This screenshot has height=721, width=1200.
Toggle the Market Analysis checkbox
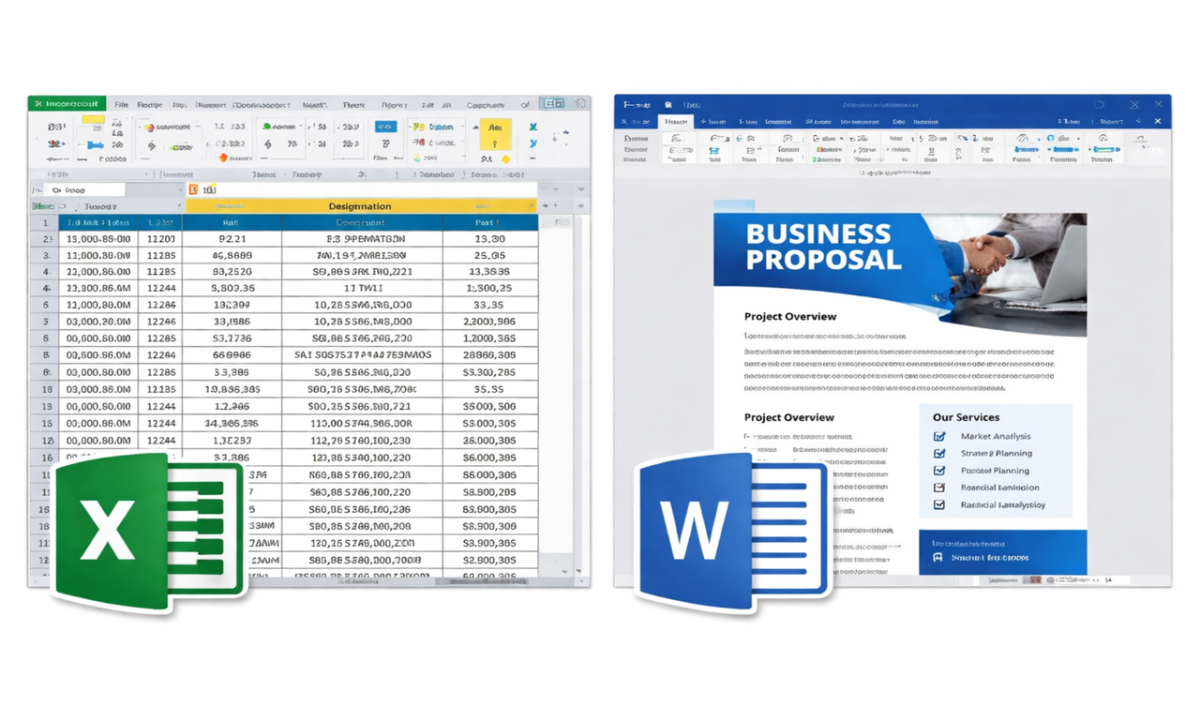[x=939, y=436]
